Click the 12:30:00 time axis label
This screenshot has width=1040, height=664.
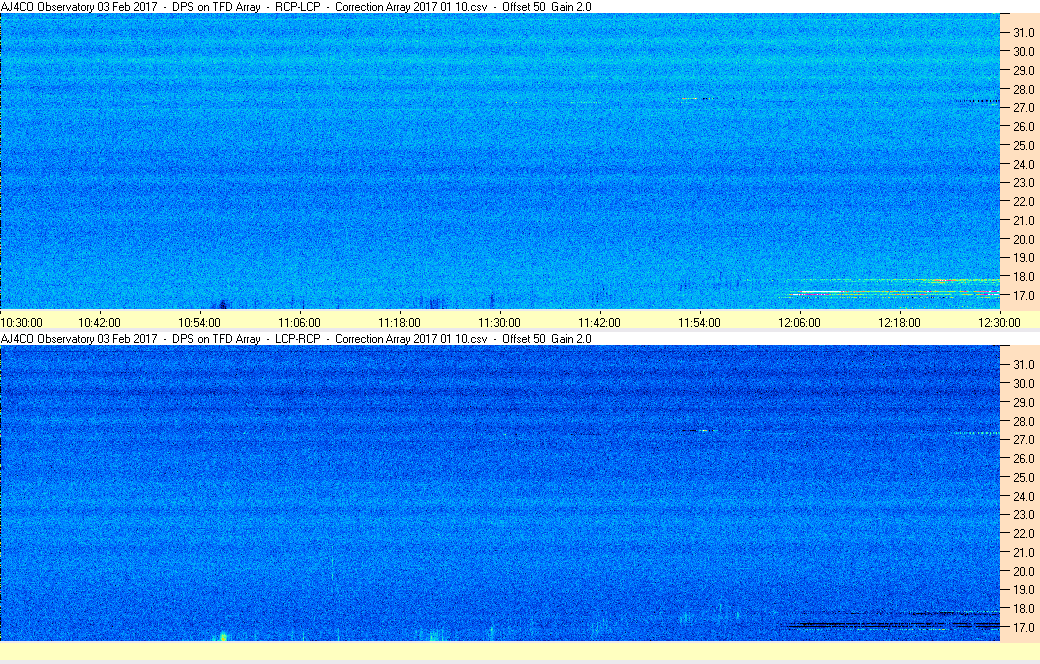click(1000, 323)
